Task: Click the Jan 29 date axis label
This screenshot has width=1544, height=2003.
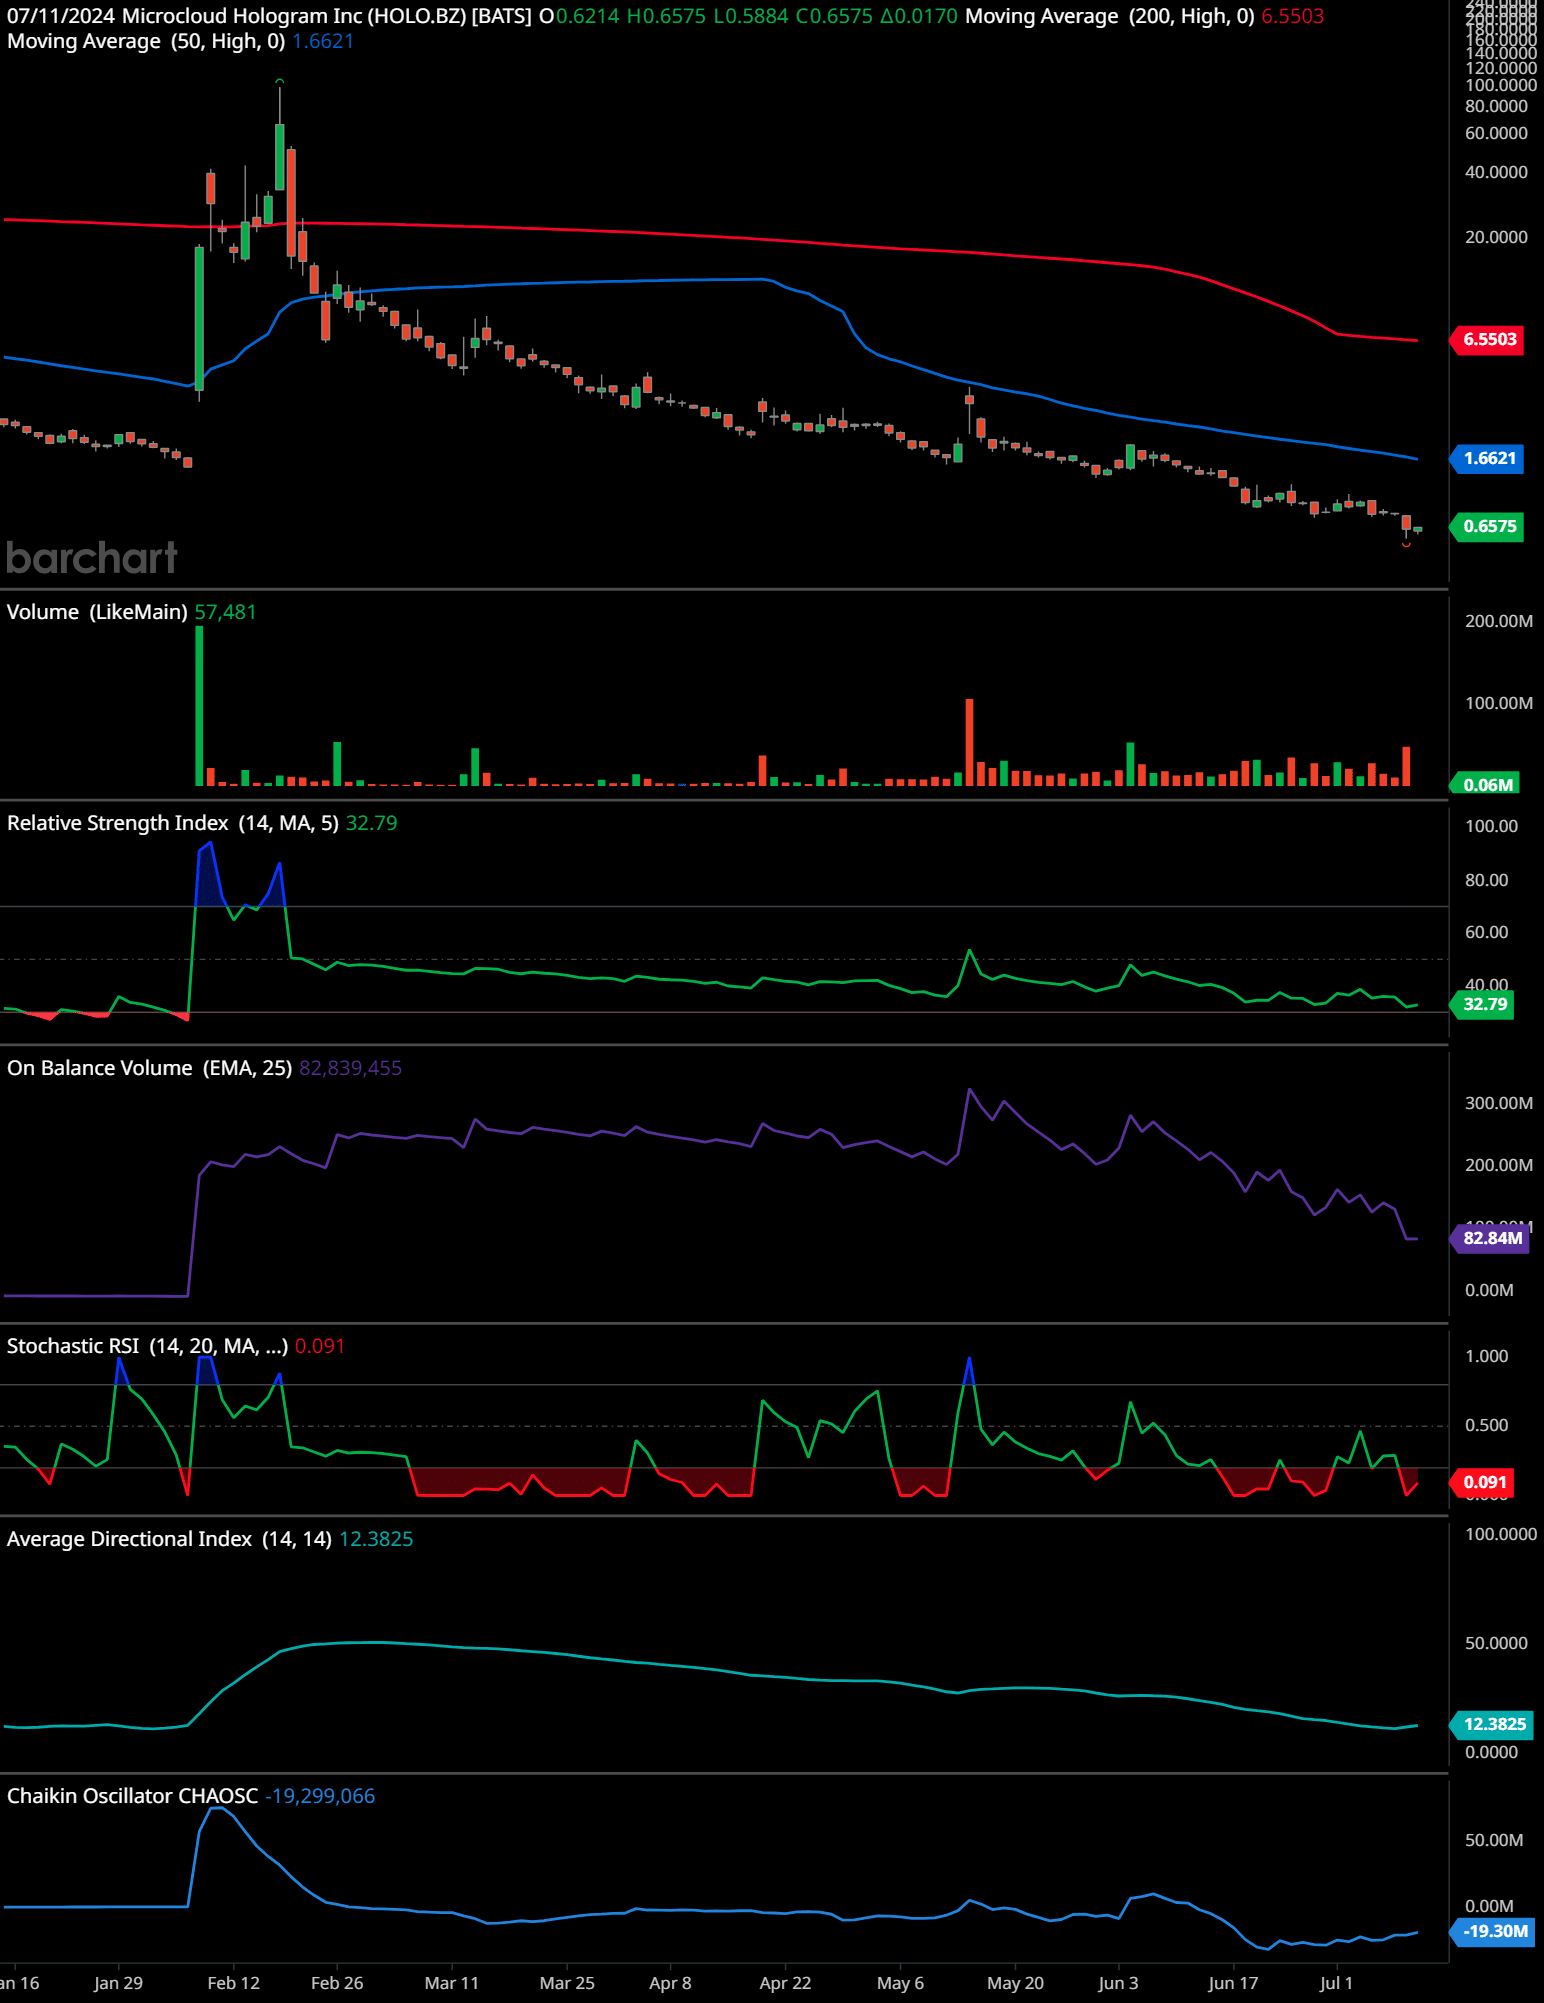Action: click(x=118, y=1983)
